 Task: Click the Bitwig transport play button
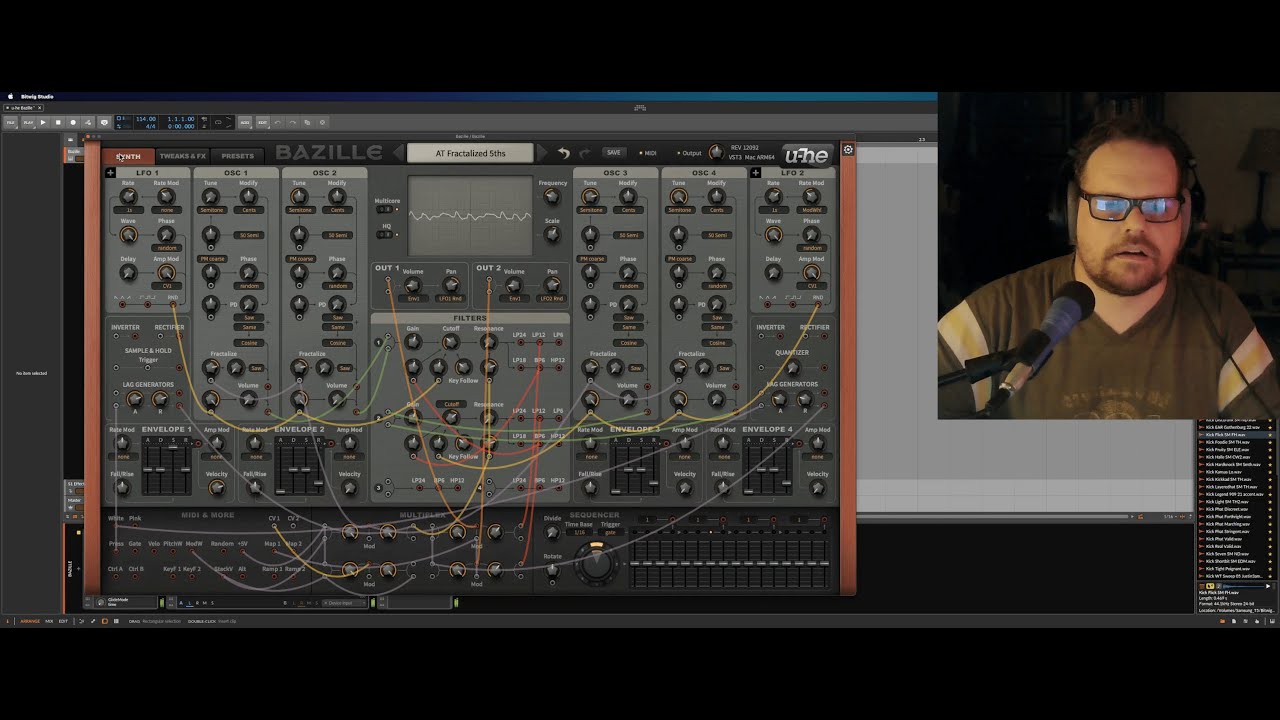point(43,122)
